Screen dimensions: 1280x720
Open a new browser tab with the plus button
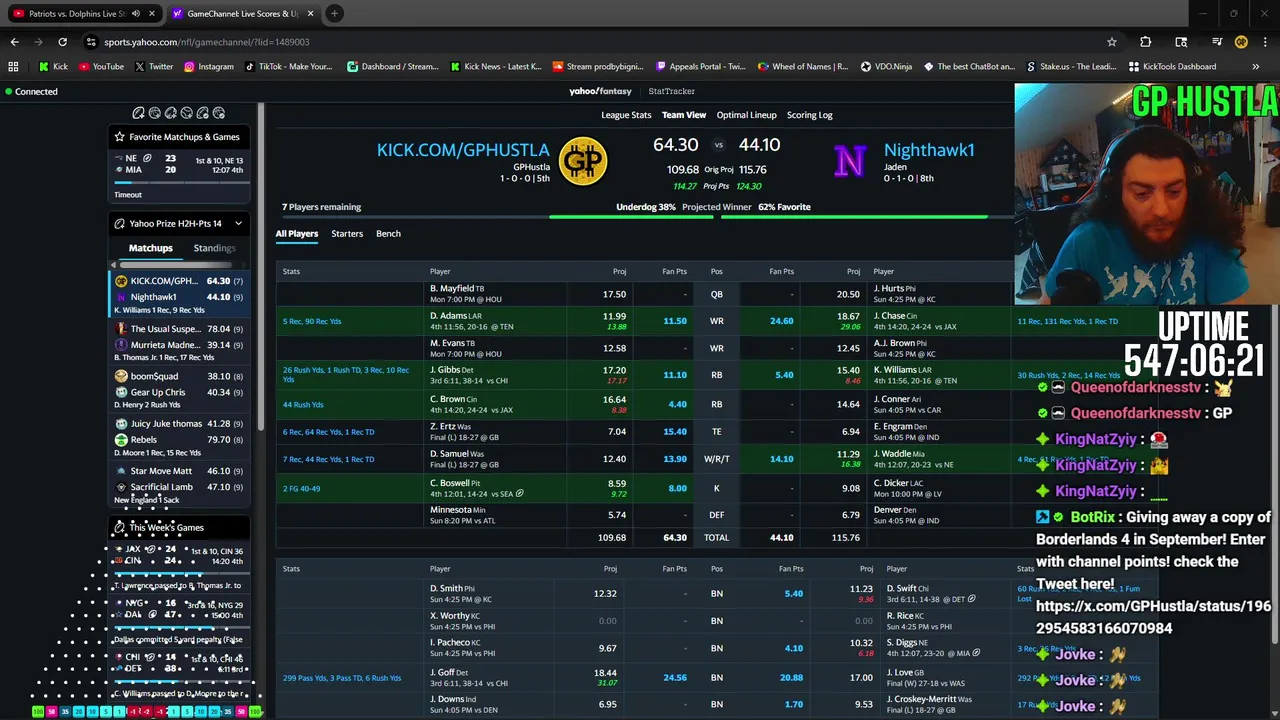pos(334,14)
